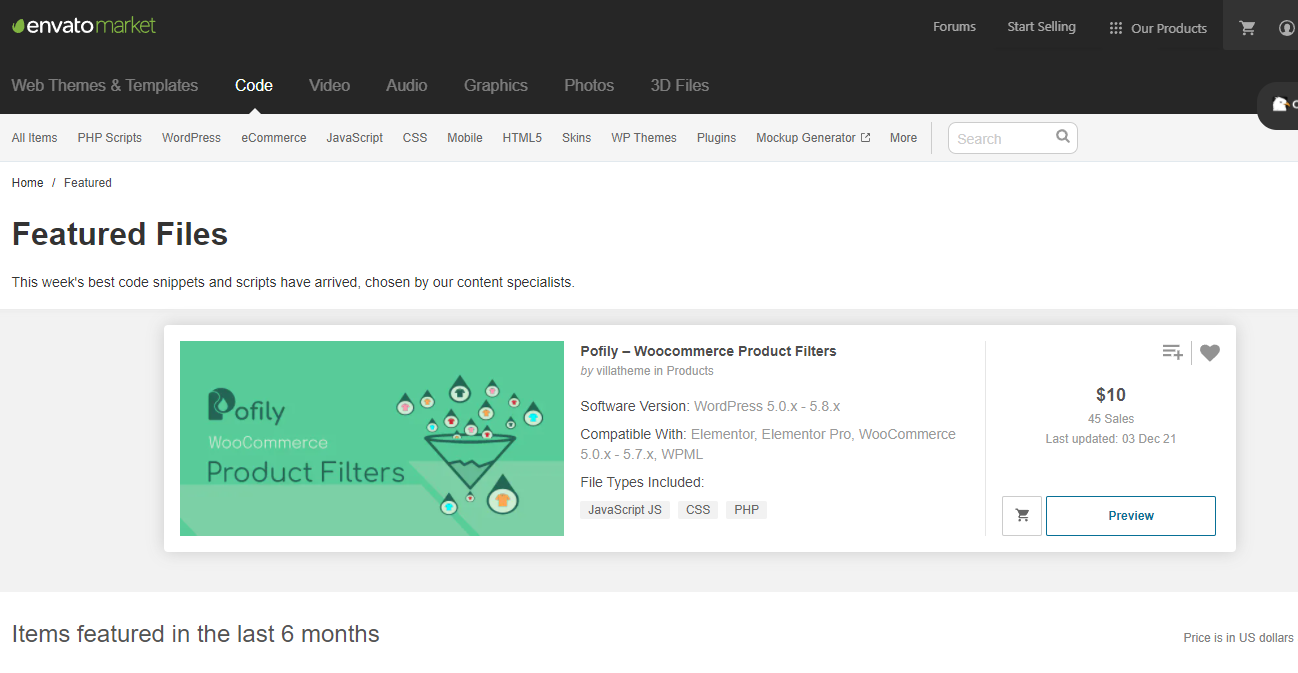Select the Code tab
This screenshot has height=673, width=1298.
(254, 86)
